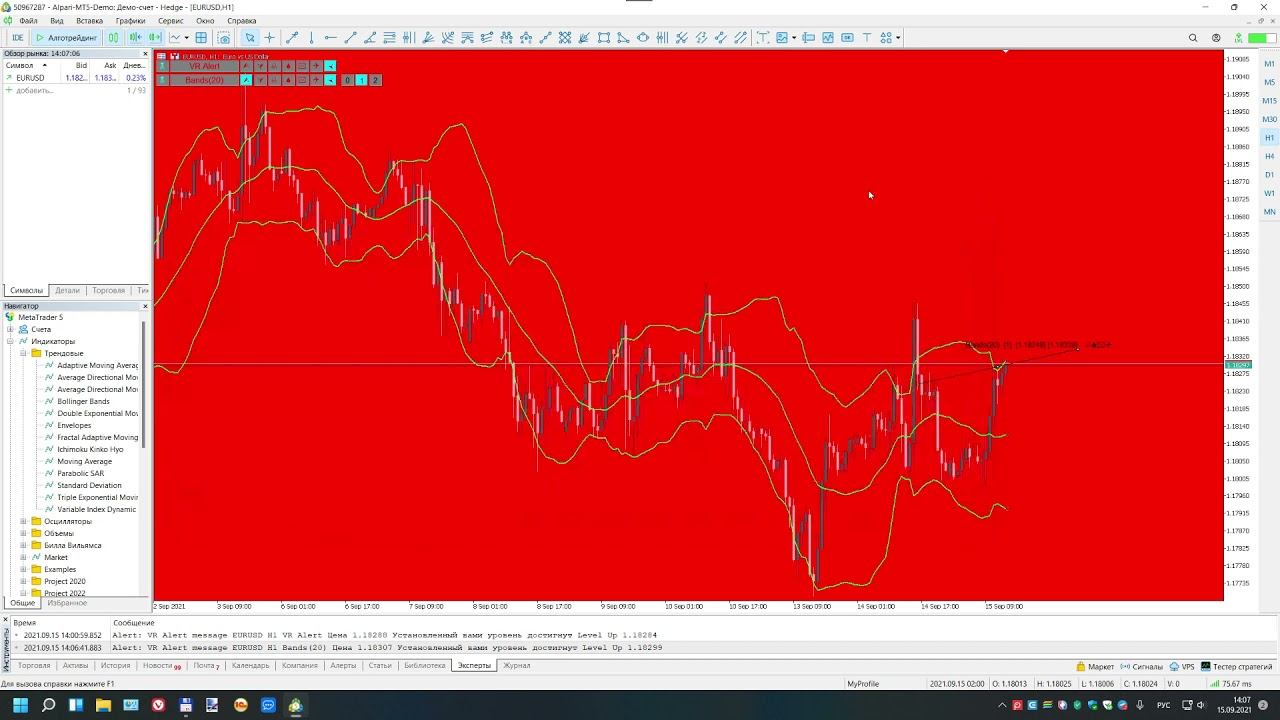Select the cursor arrow tool
Viewport: 1280px width, 720px height.
coord(250,38)
